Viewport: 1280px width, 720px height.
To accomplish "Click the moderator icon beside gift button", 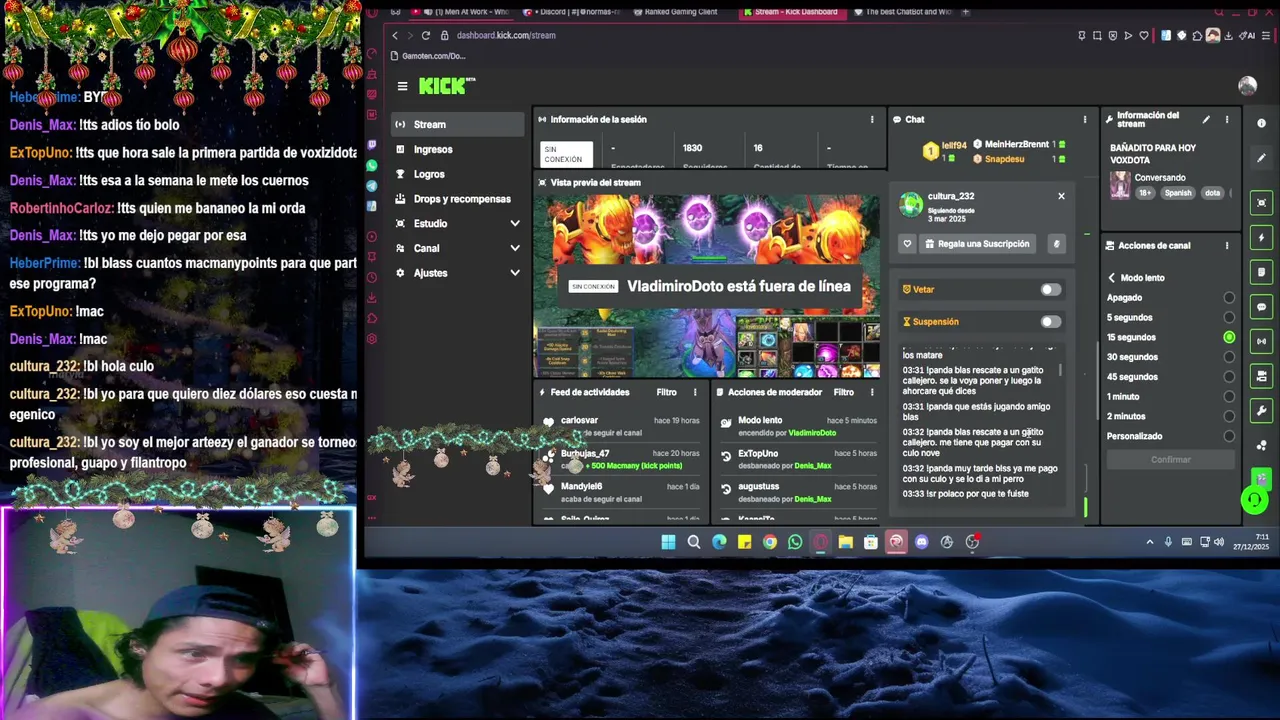I will (1056, 244).
